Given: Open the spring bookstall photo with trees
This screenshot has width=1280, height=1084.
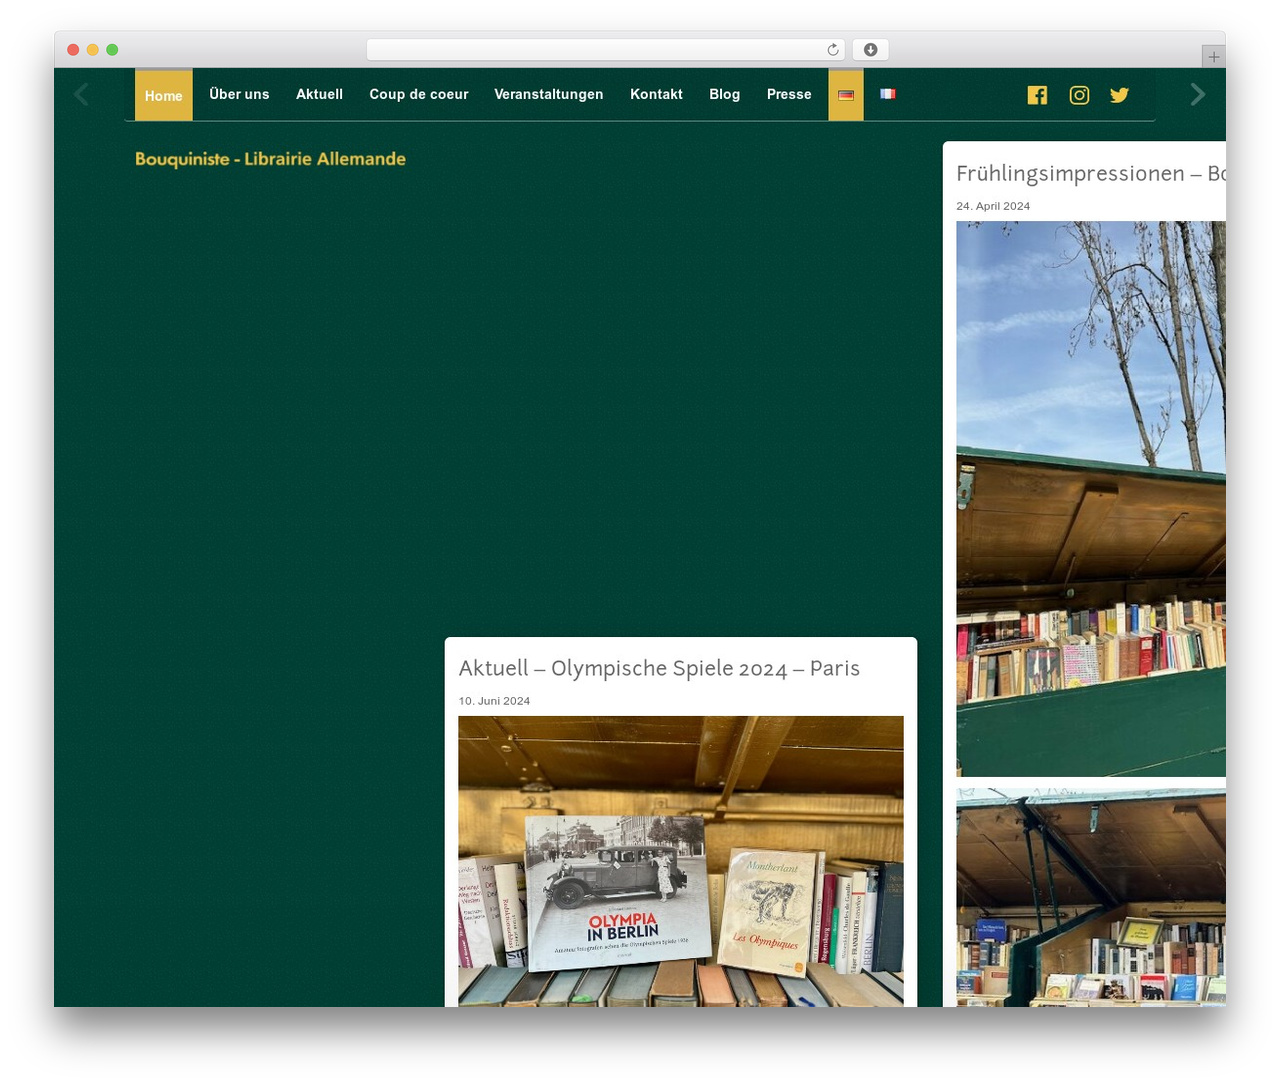Looking at the screenshot, I should 1091,499.
